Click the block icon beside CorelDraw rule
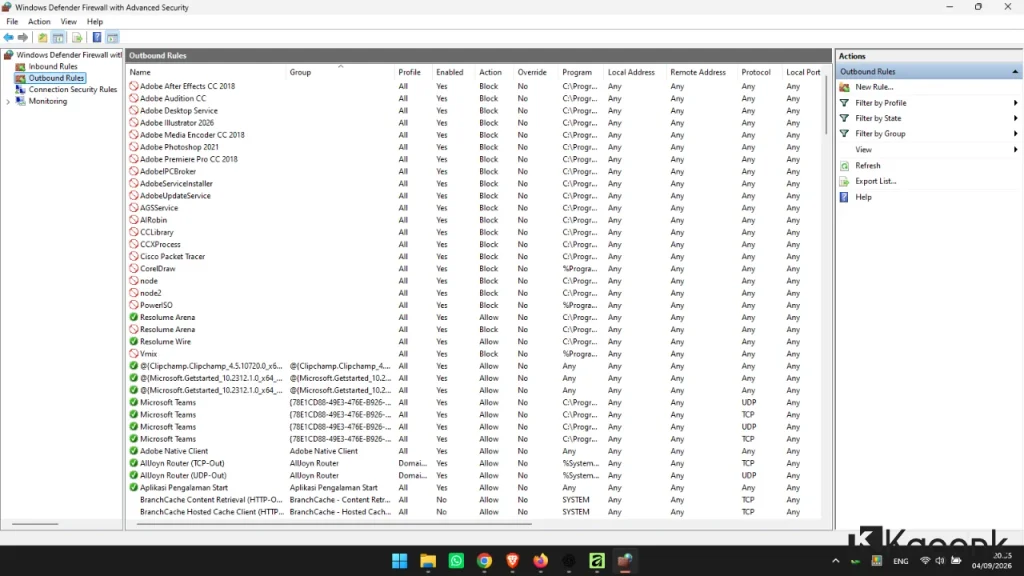Screen dimensions: 1024x576 pos(134,268)
